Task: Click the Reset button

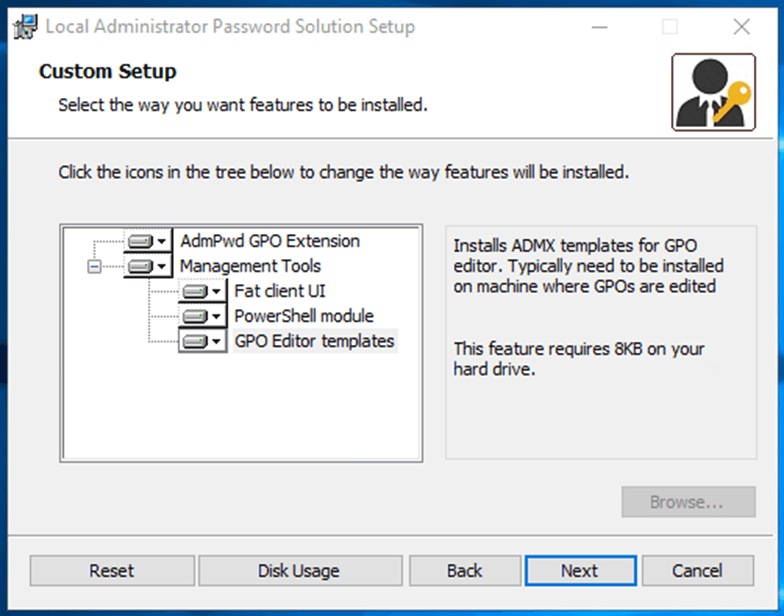Action: pyautogui.click(x=112, y=570)
